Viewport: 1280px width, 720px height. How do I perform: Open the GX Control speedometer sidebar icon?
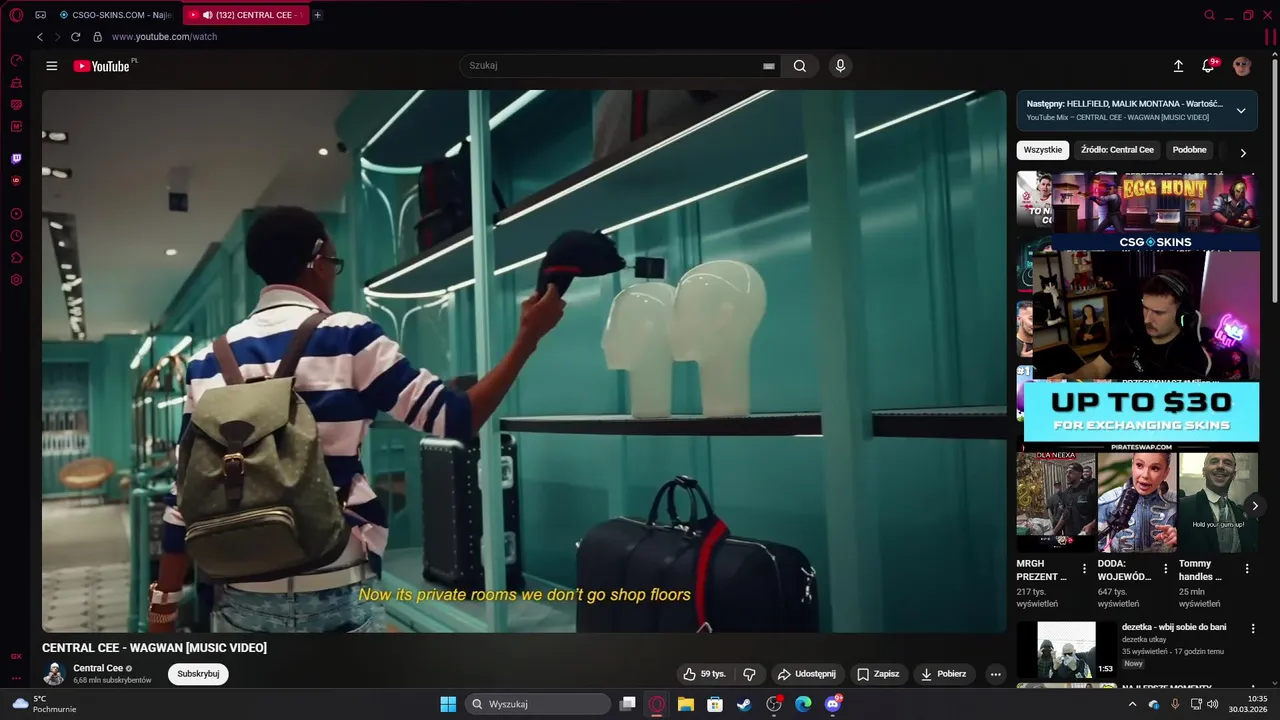16,60
